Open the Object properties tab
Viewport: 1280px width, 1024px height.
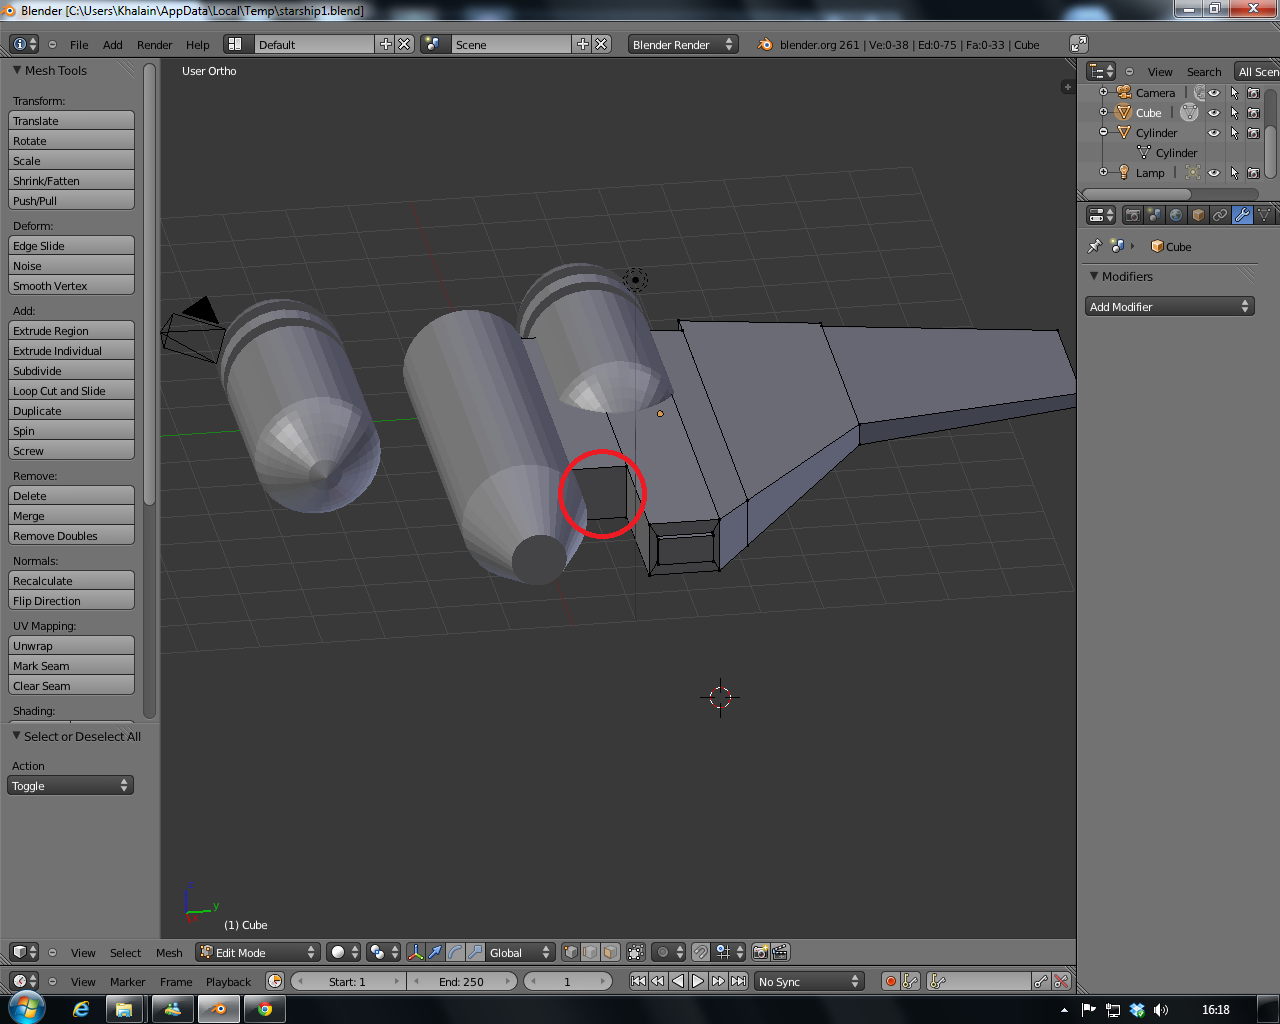tap(1198, 215)
